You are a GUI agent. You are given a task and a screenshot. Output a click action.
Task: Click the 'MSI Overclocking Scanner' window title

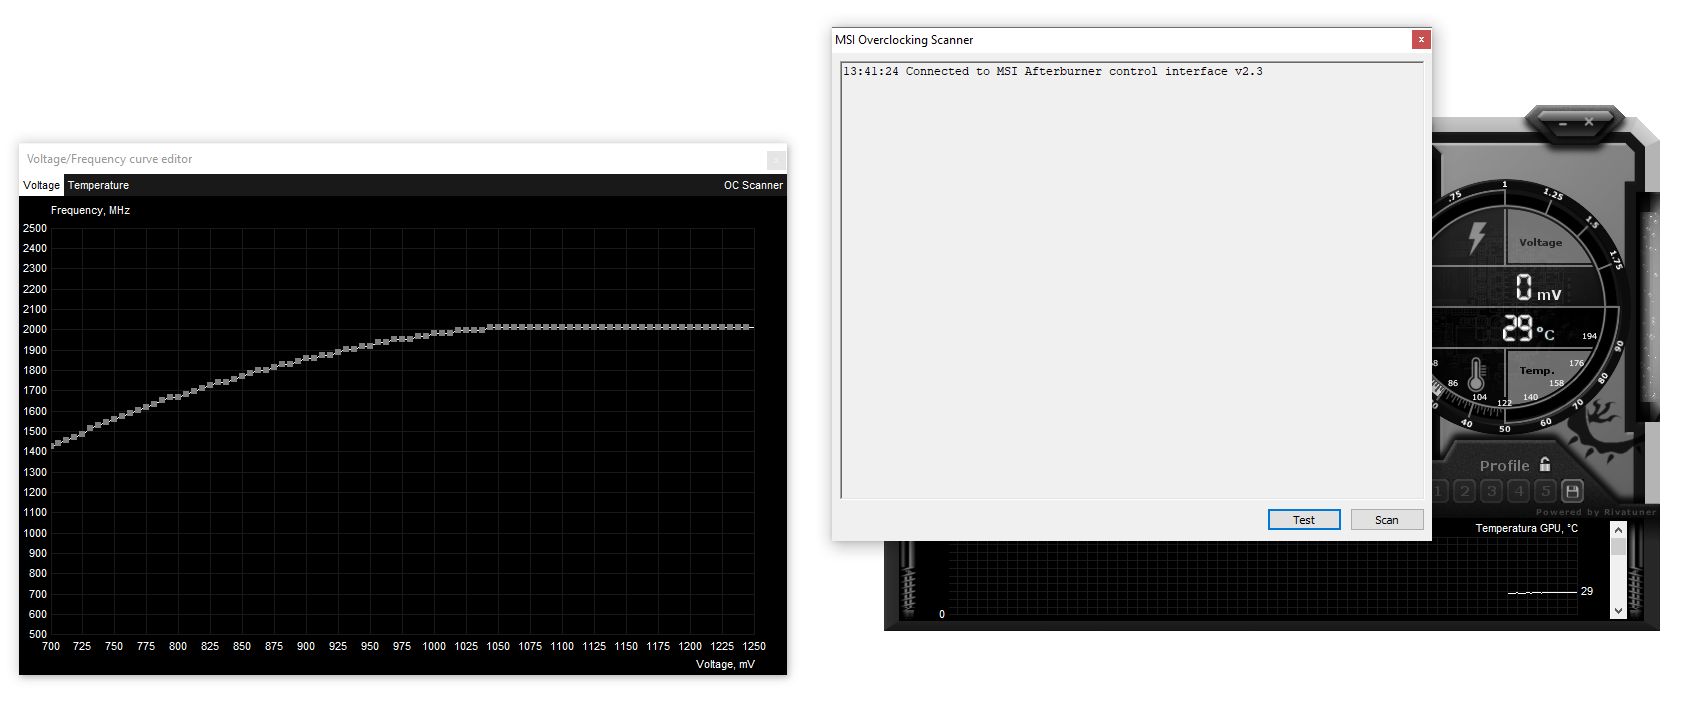point(904,40)
